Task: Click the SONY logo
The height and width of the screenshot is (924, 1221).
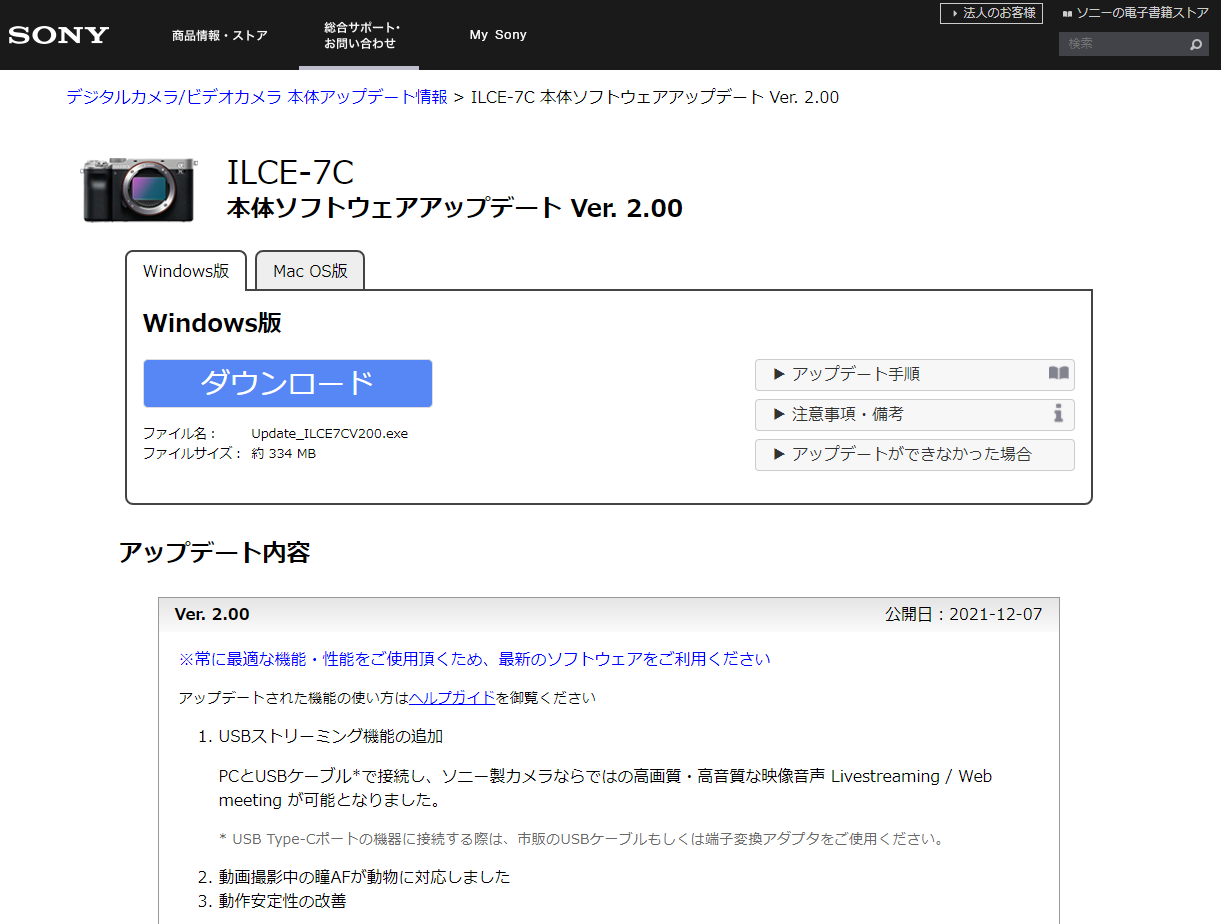Action: click(x=58, y=35)
